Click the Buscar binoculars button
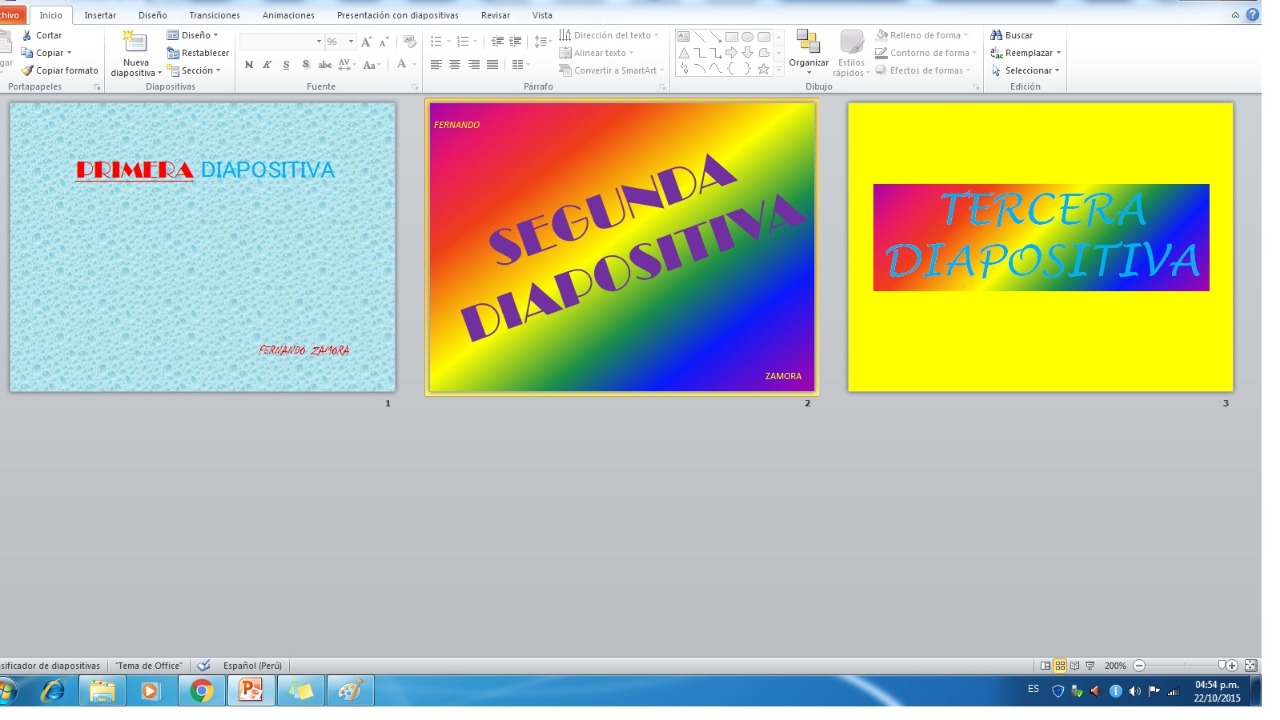 coord(1012,35)
